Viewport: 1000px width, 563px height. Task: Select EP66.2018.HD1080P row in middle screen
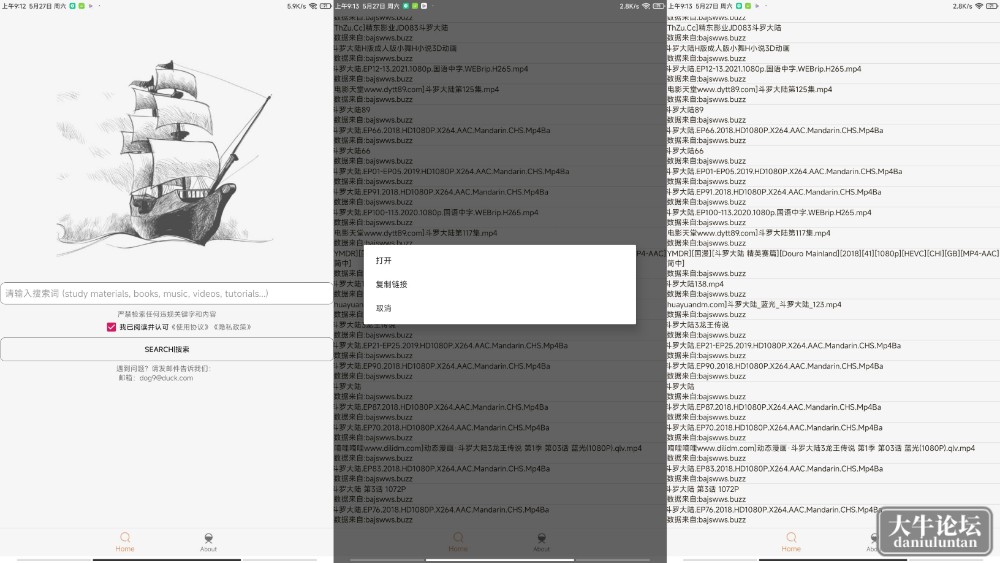[x=500, y=135]
